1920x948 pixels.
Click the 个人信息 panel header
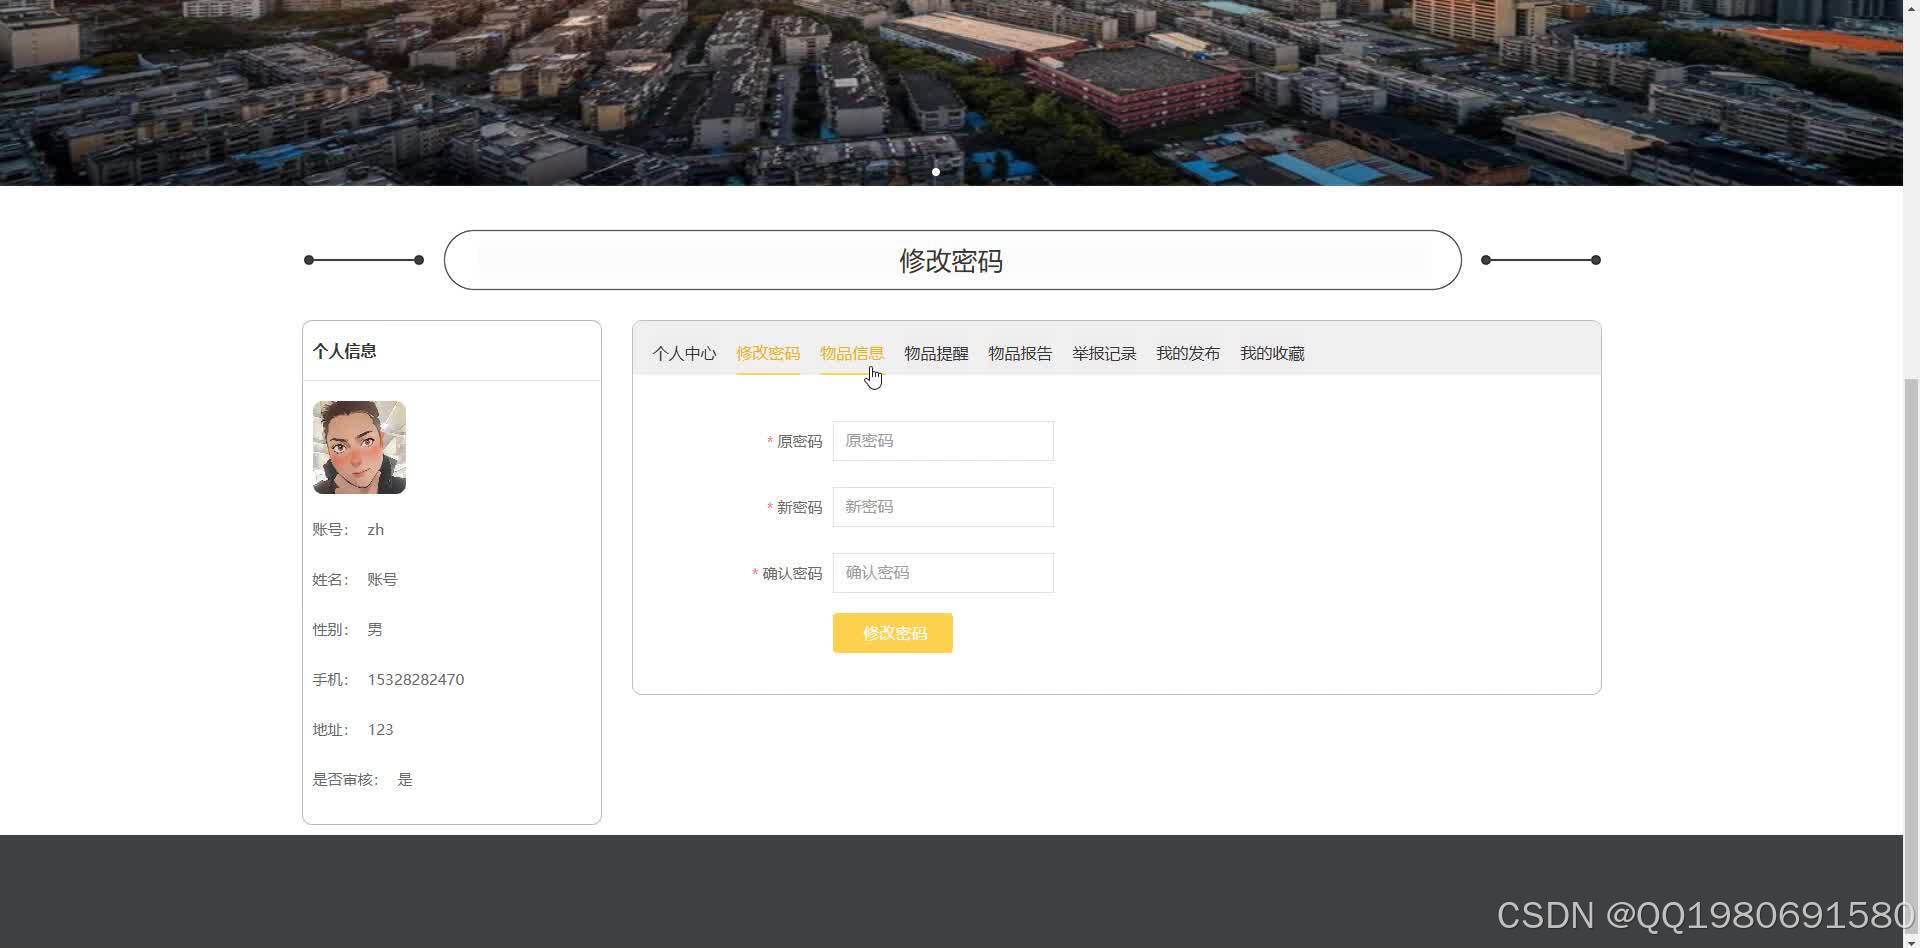(x=345, y=350)
